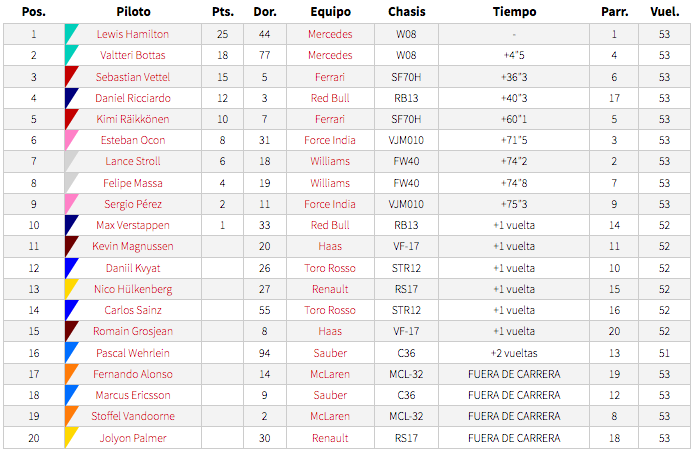Open Valtteri Bottas driver link
Viewport: 693px width, 453px height.
(133, 55)
